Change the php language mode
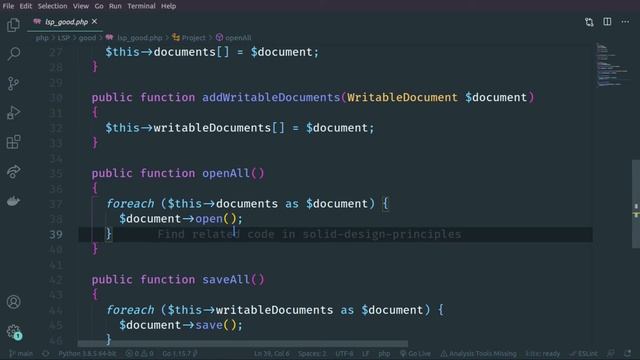The height and width of the screenshot is (360, 640). pos(384,353)
